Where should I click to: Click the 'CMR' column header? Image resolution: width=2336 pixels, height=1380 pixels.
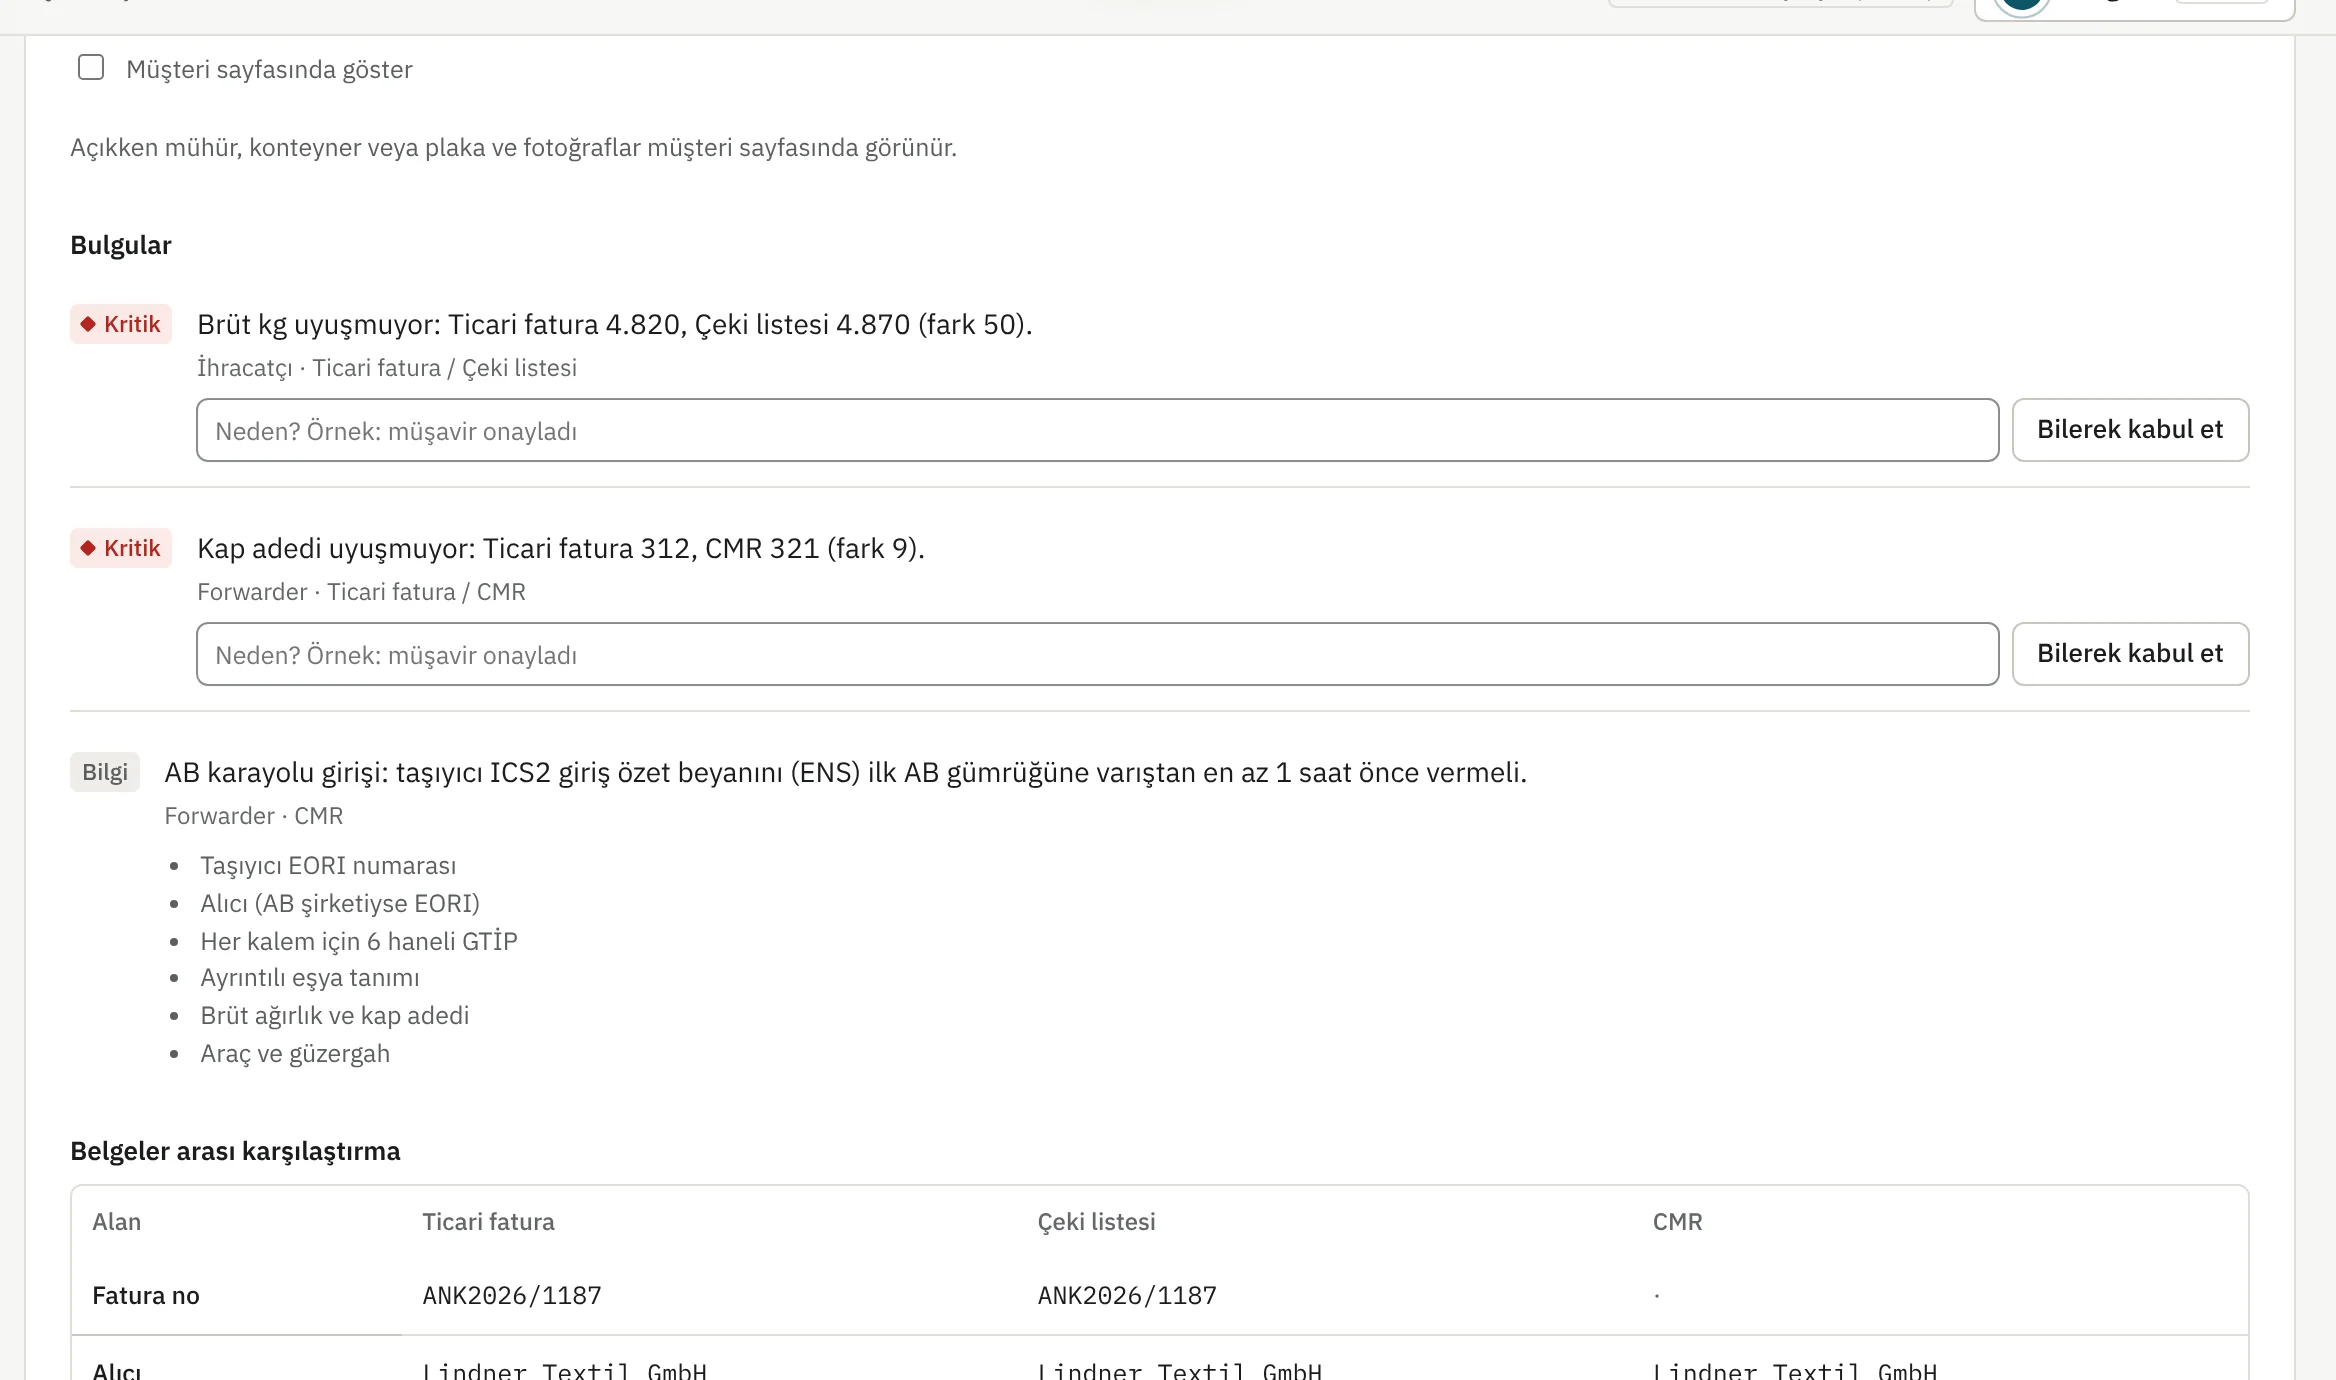tap(1677, 1222)
